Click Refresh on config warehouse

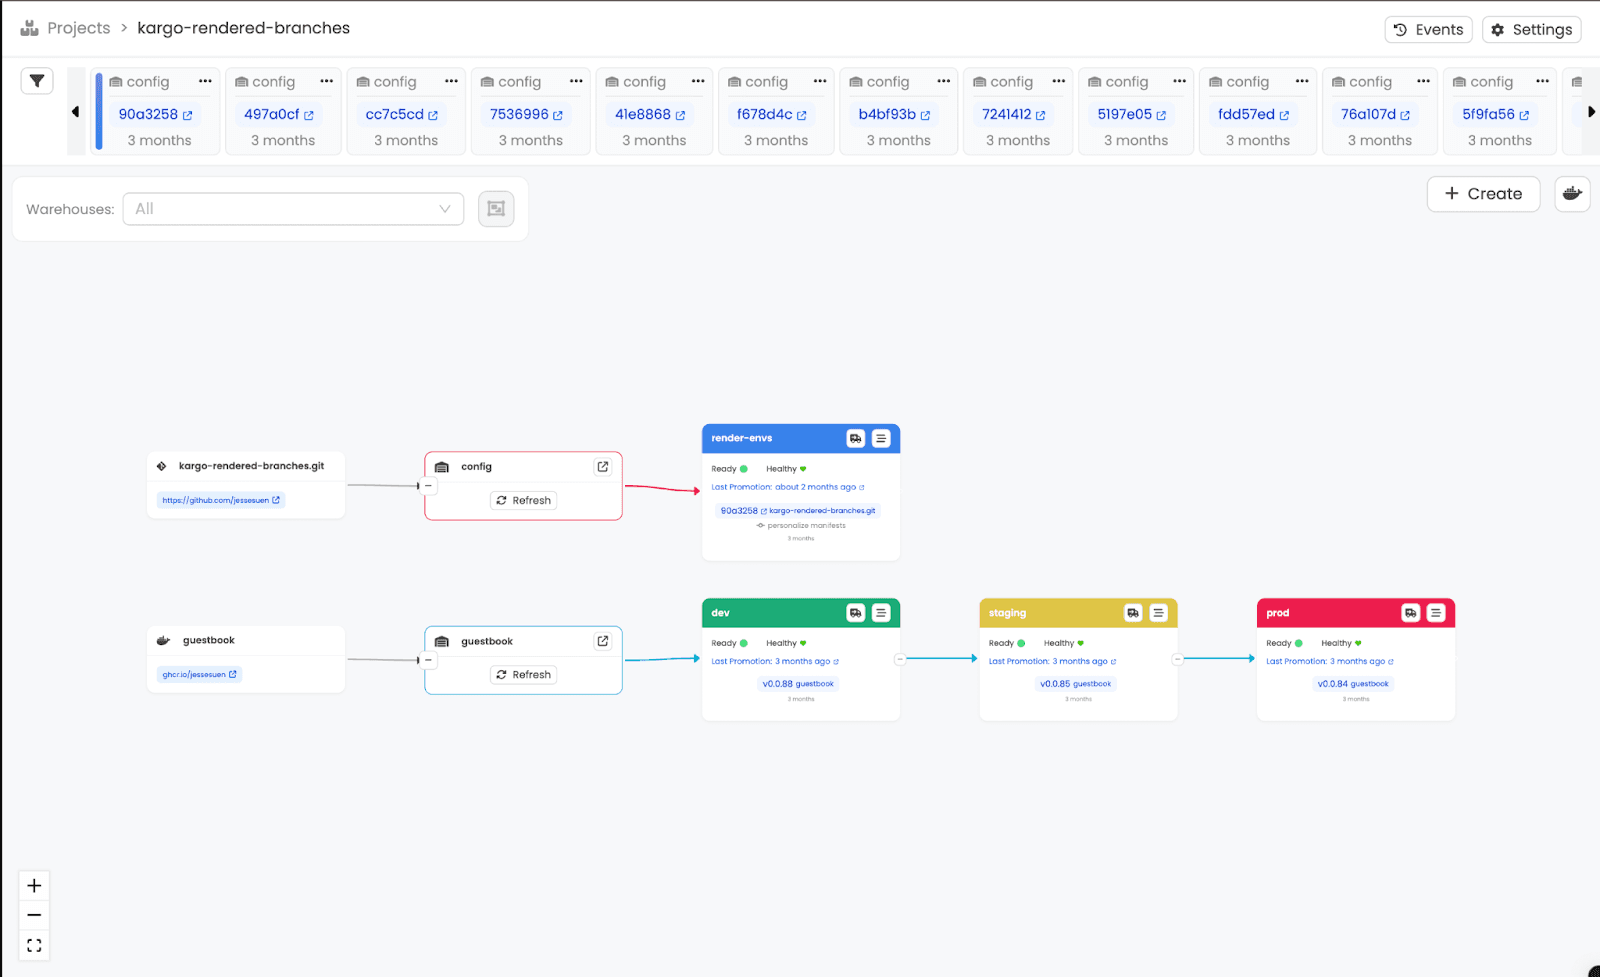click(x=523, y=500)
